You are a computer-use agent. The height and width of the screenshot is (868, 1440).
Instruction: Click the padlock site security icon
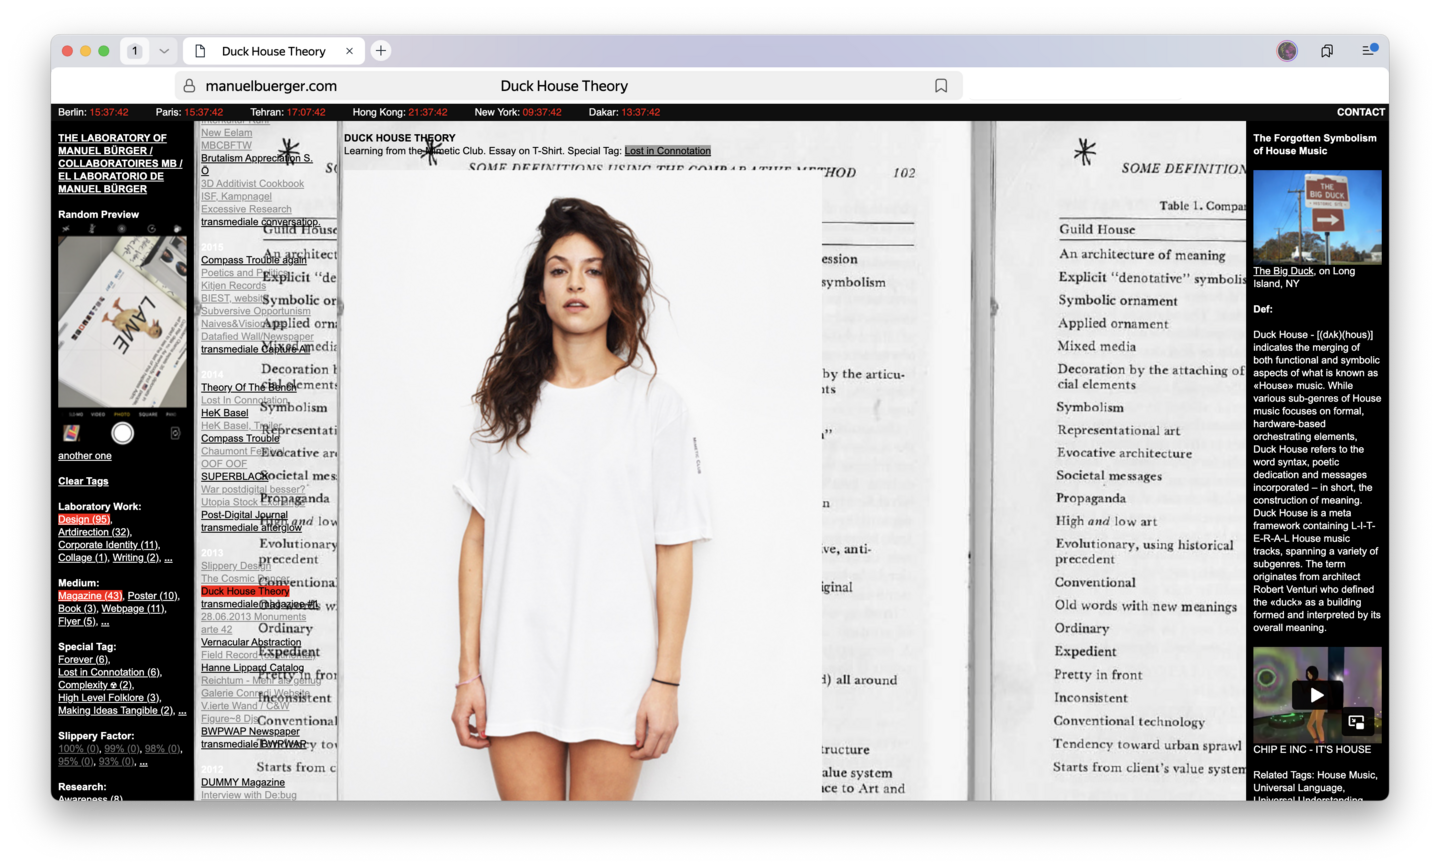pyautogui.click(x=189, y=86)
